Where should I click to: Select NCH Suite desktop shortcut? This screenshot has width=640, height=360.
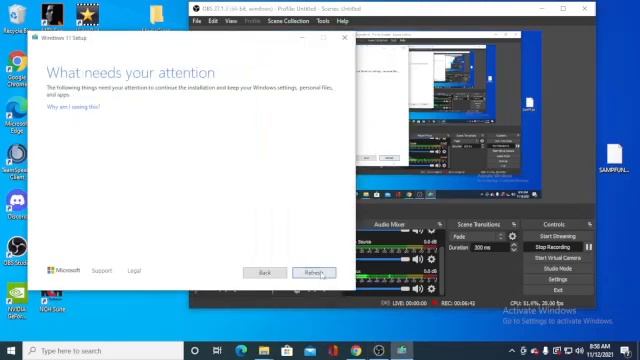[52, 301]
